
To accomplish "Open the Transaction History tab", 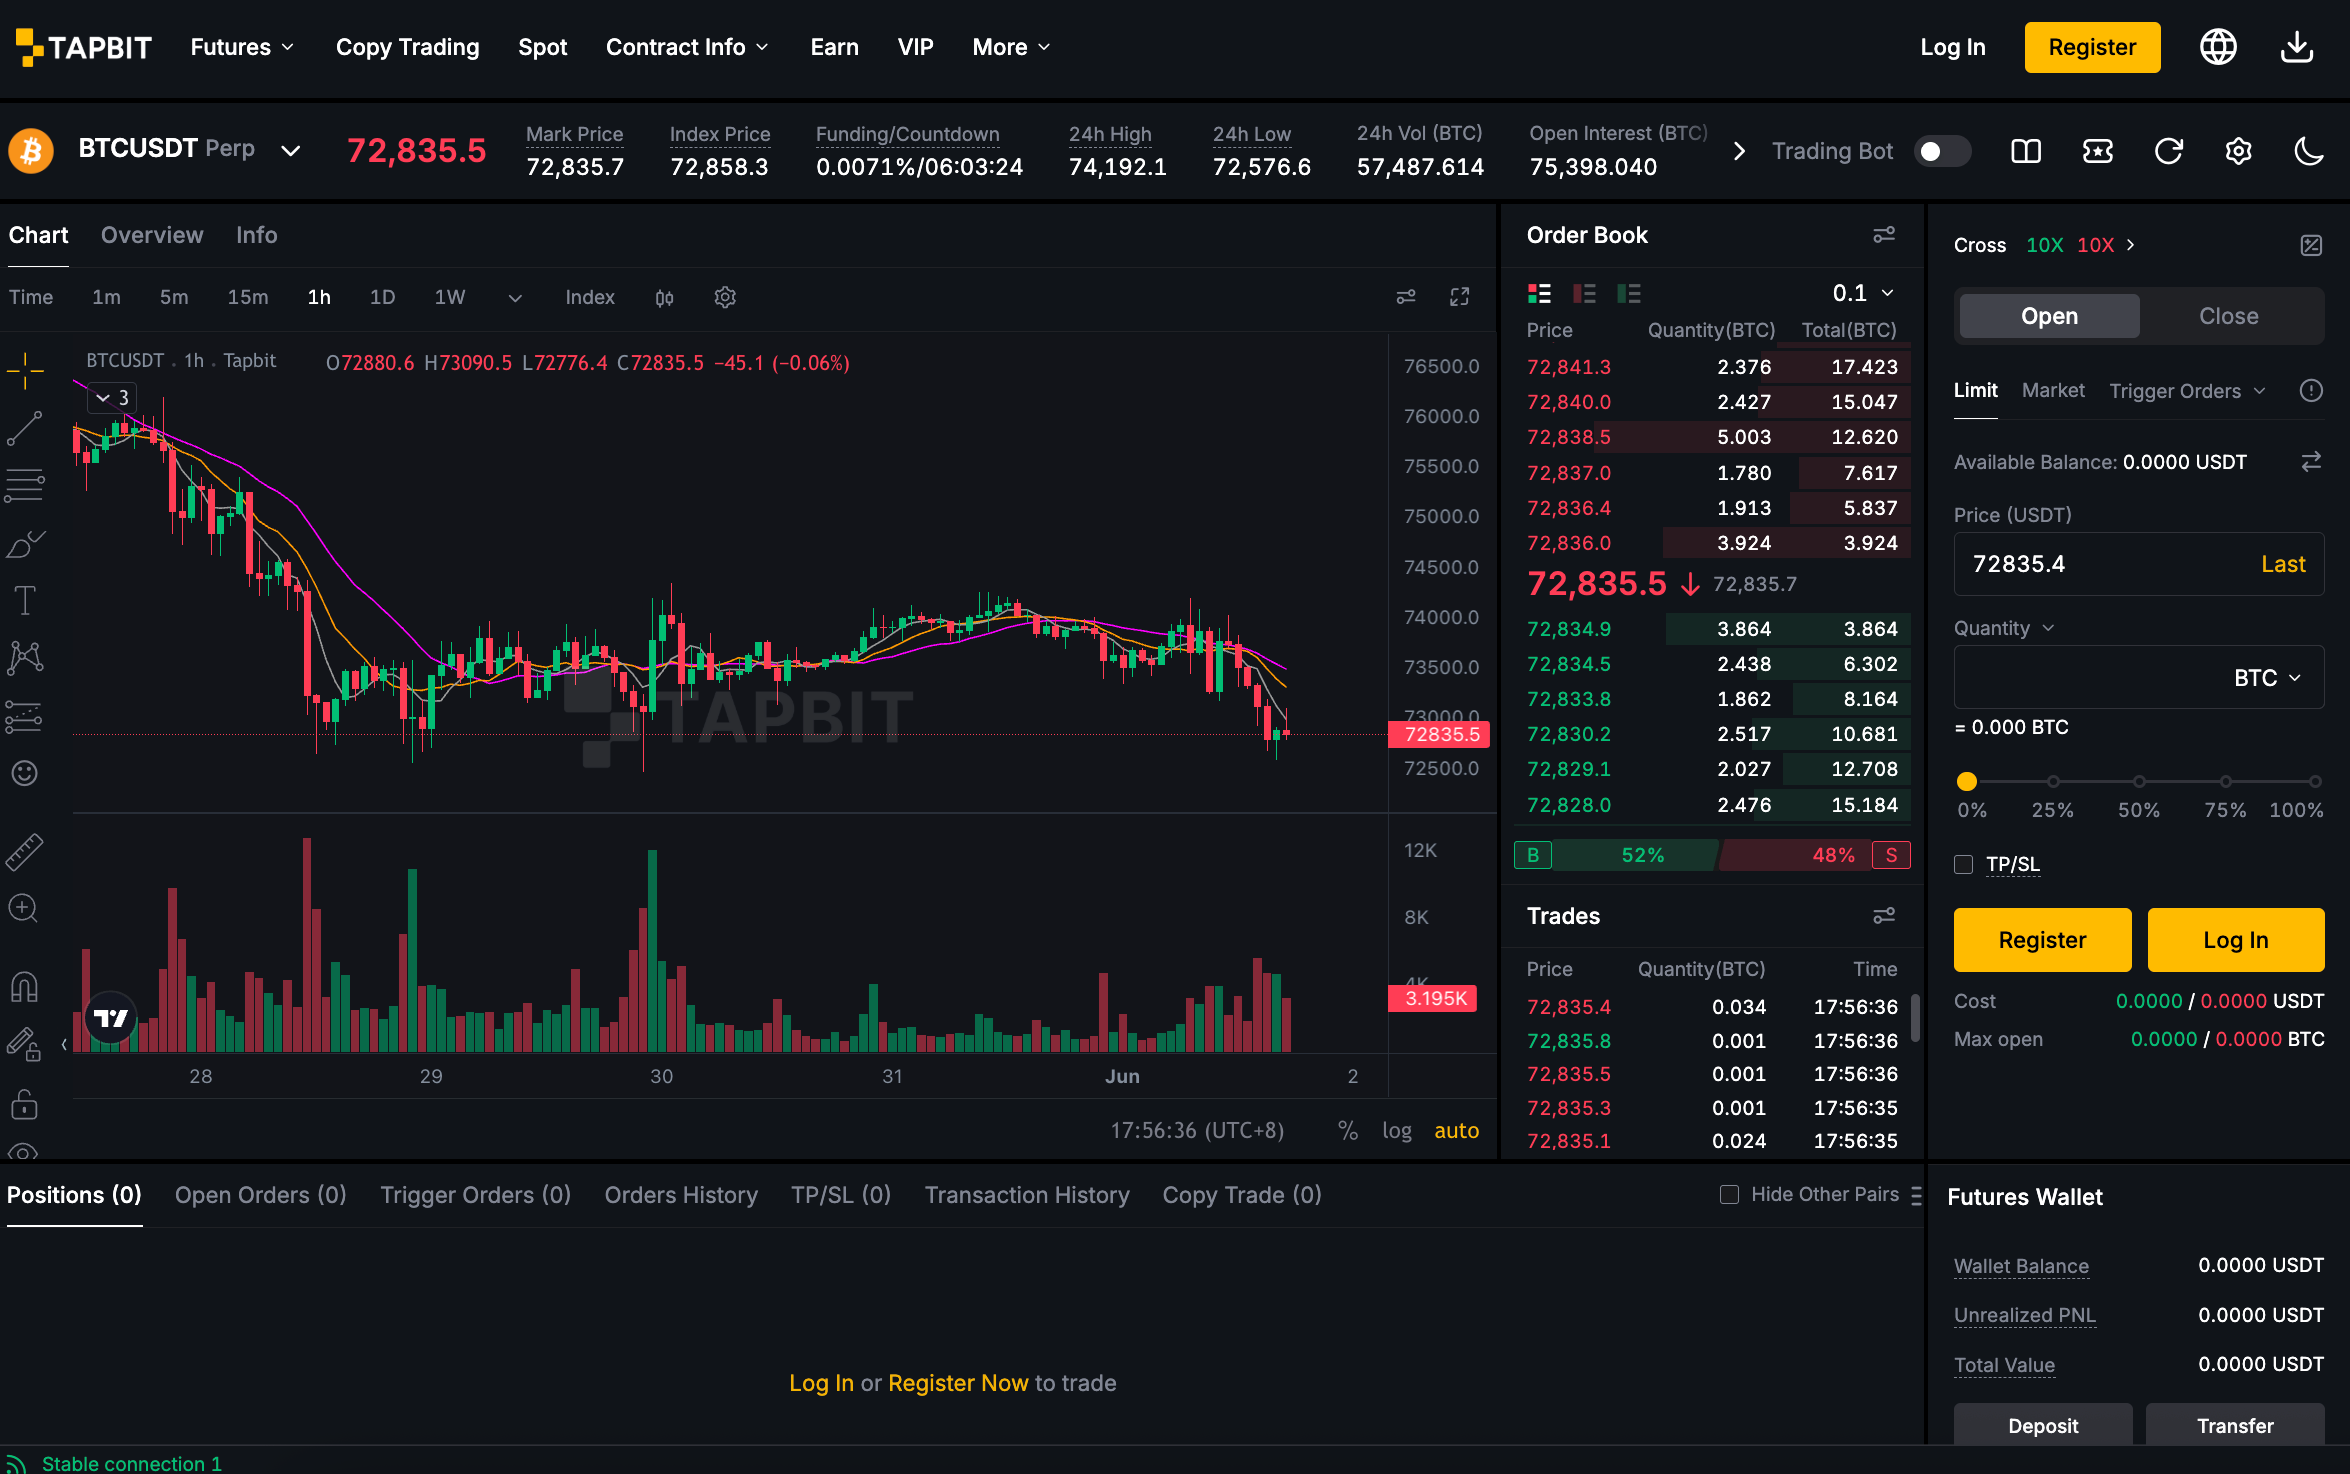I will coord(1027,1195).
